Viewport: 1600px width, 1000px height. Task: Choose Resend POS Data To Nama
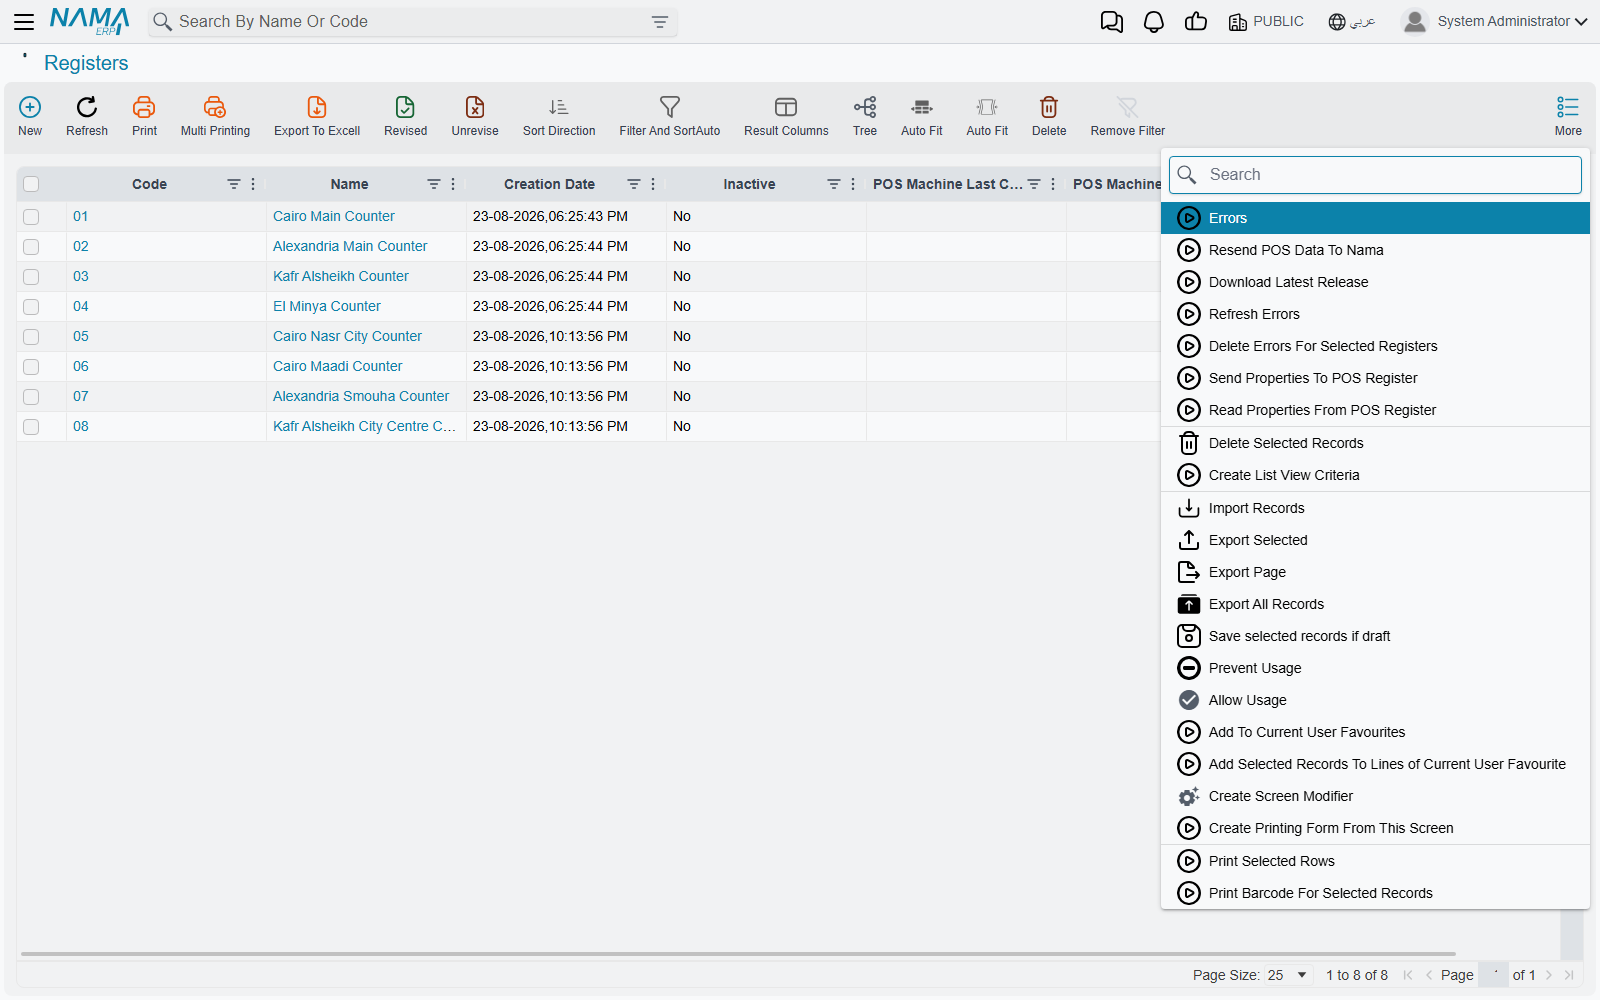1375,250
